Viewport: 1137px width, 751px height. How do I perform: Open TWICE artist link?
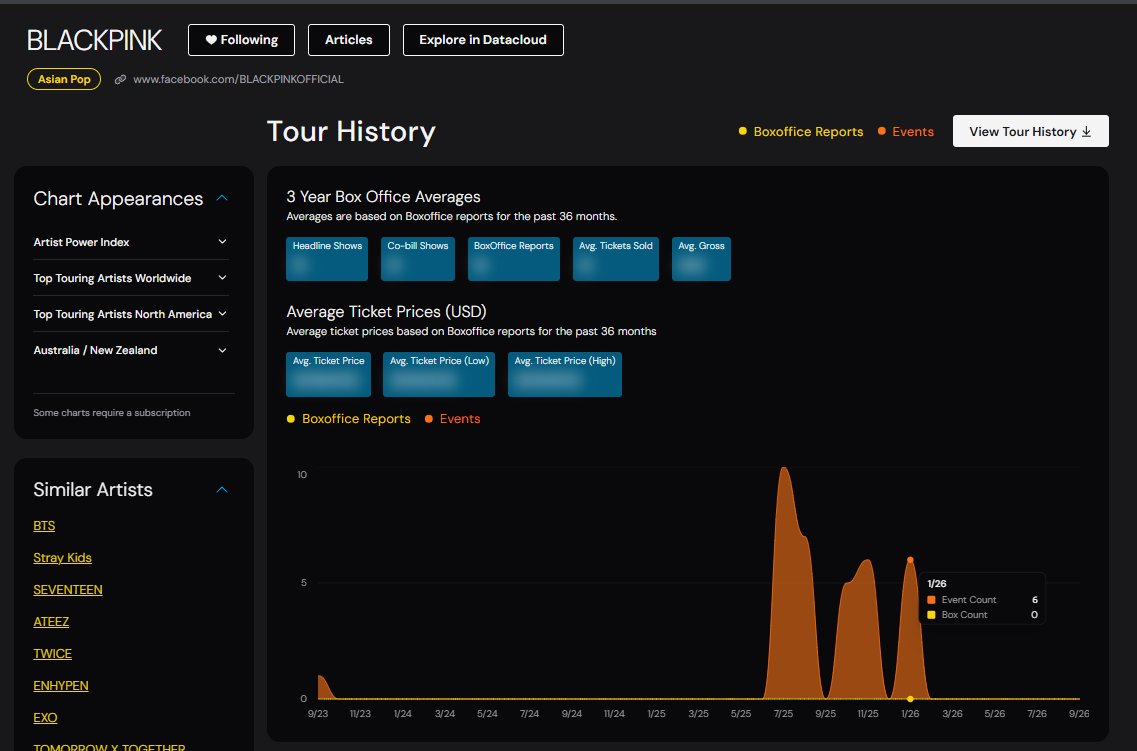tap(52, 653)
